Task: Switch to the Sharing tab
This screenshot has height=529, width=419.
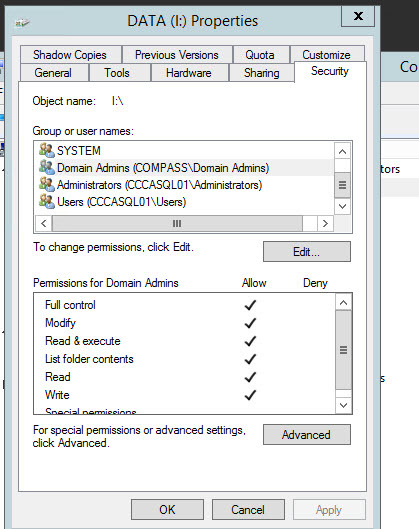Action: click(x=261, y=73)
